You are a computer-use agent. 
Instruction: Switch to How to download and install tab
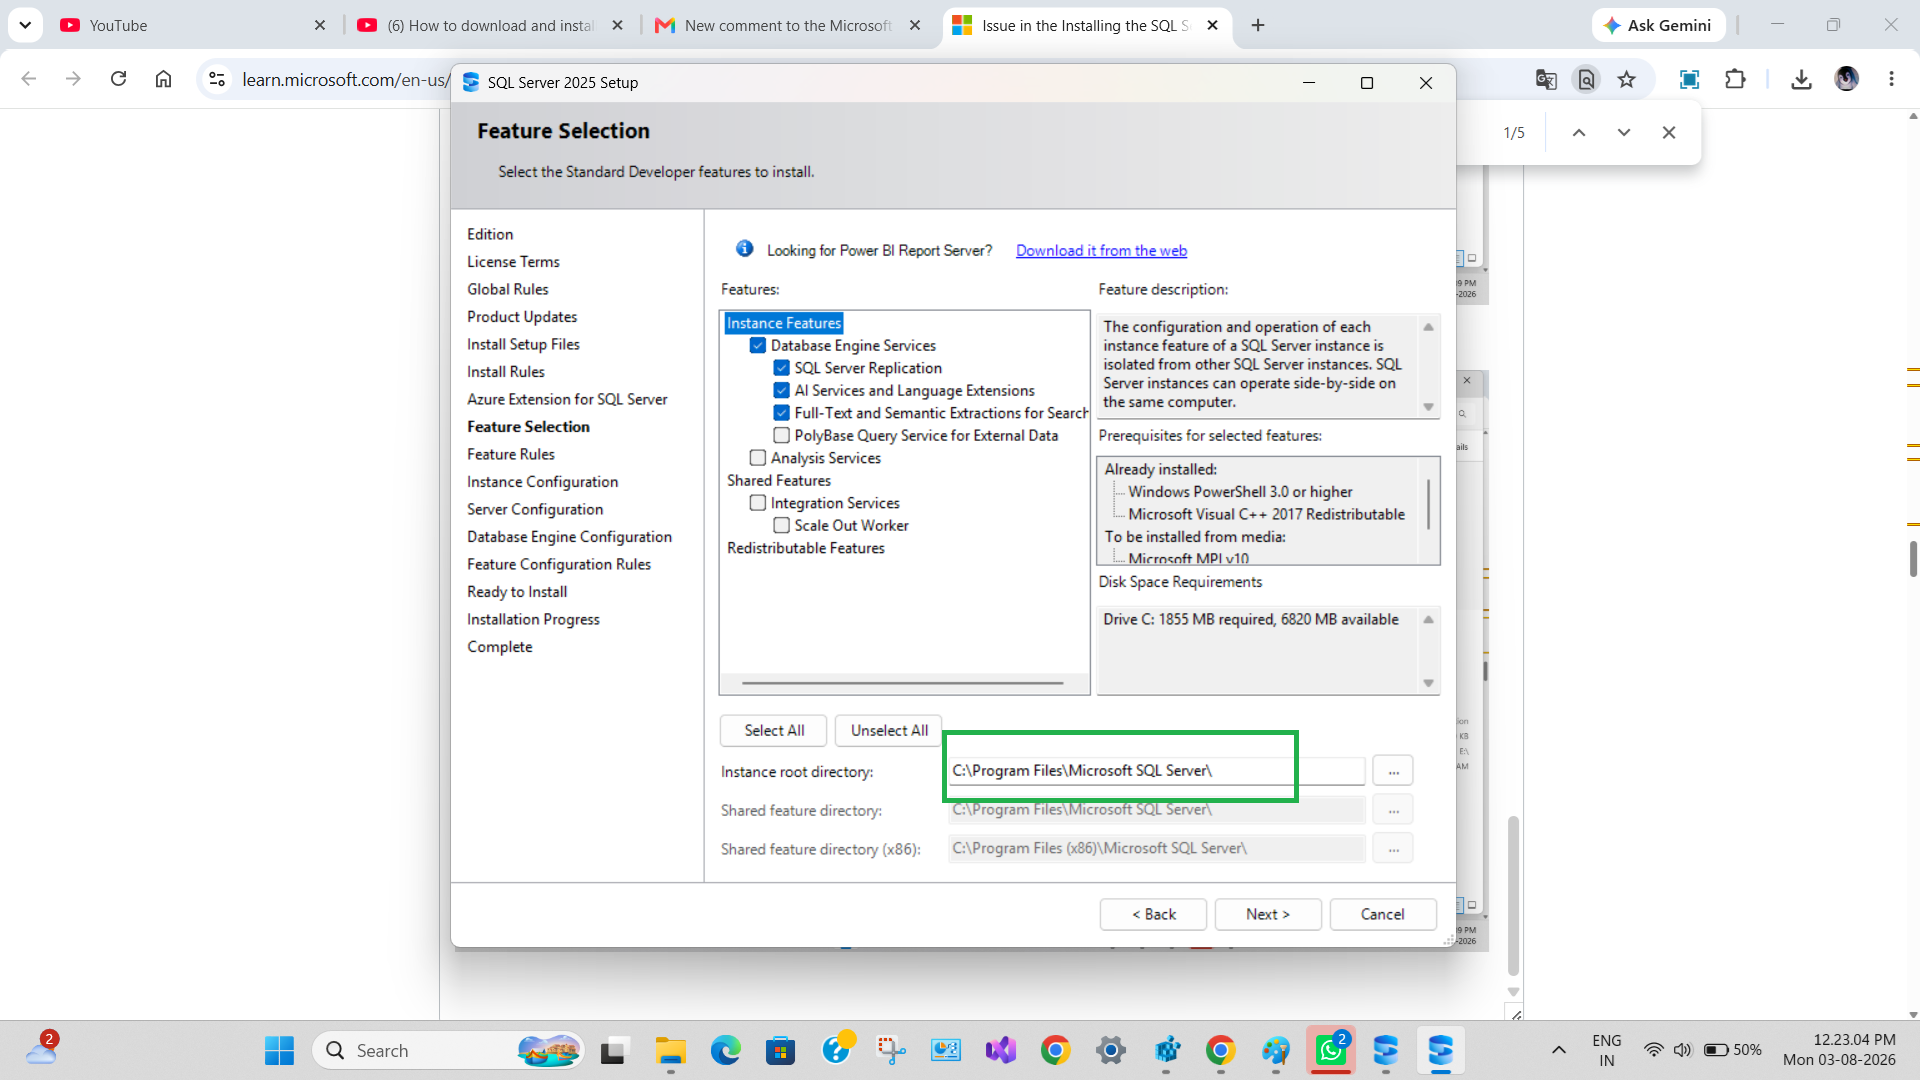pos(491,25)
